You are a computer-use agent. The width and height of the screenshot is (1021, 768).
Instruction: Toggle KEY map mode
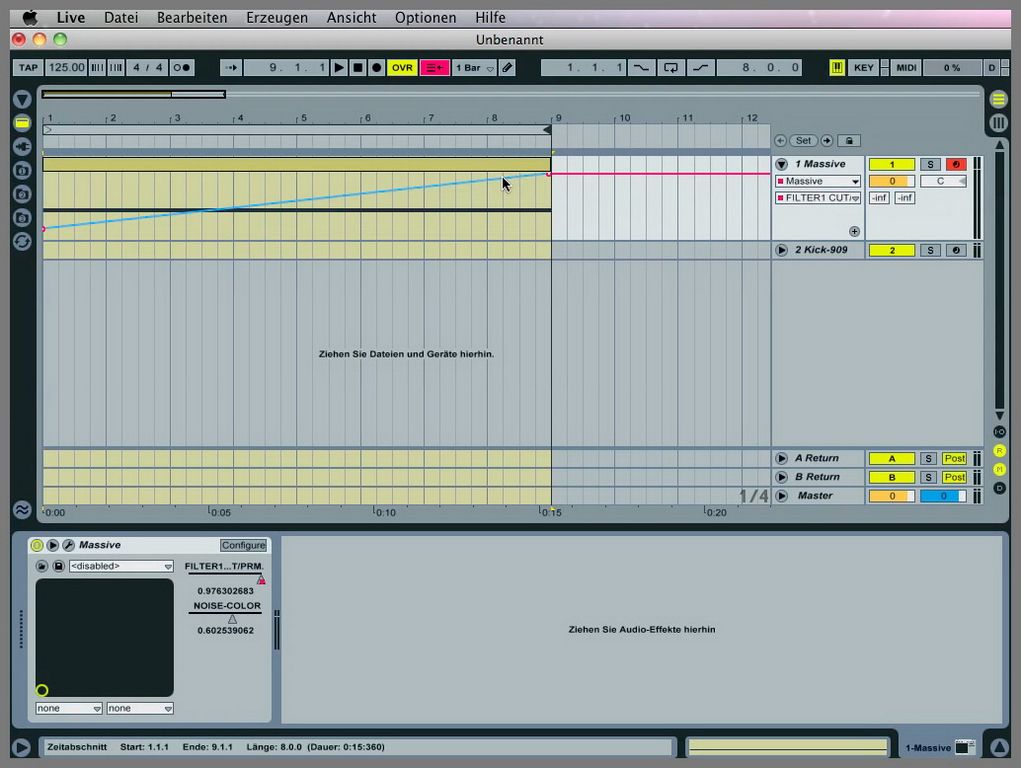coord(863,67)
